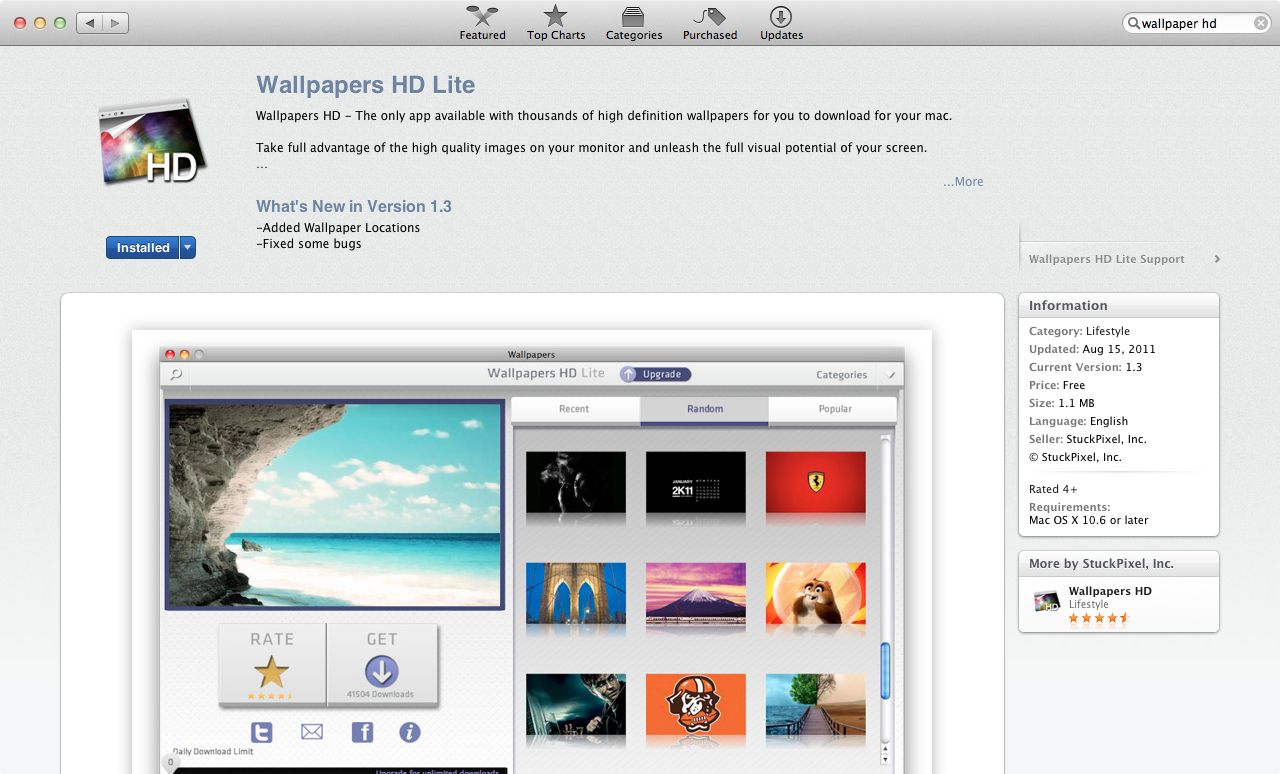Click the beach wallpaper preview image
1280x774 pixels.
[335, 505]
